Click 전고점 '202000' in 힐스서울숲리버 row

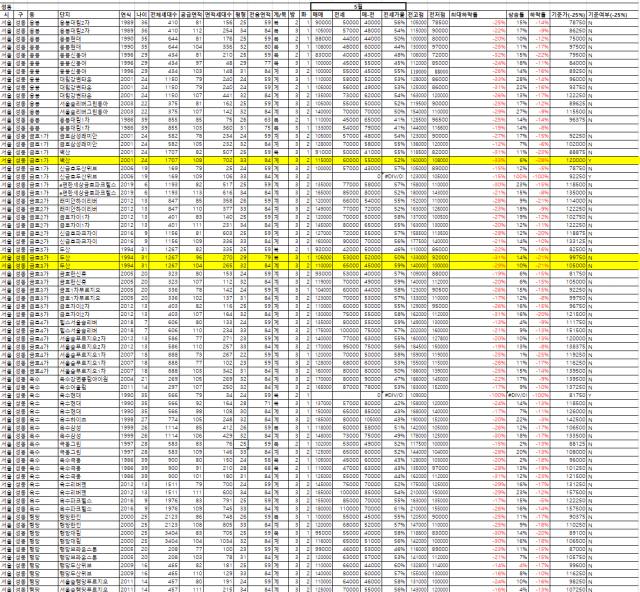pos(417,330)
